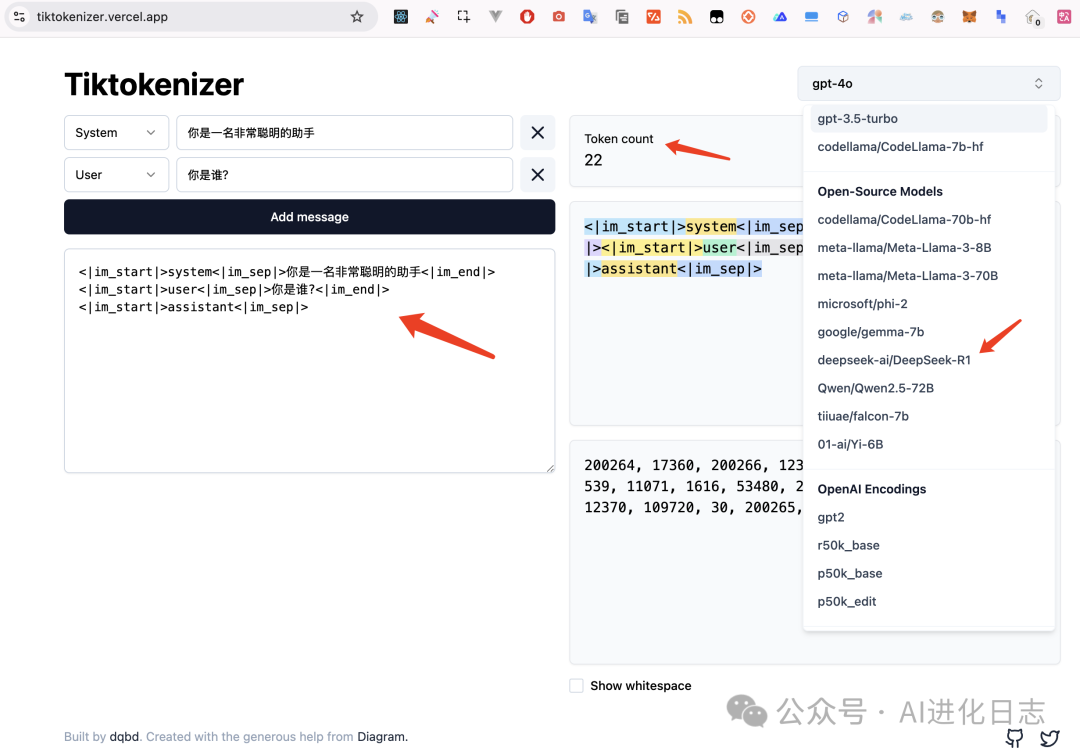Choose Qwen/Qwen2.5-72B model
Viewport: 1080px width, 755px height.
pyautogui.click(x=928, y=389)
